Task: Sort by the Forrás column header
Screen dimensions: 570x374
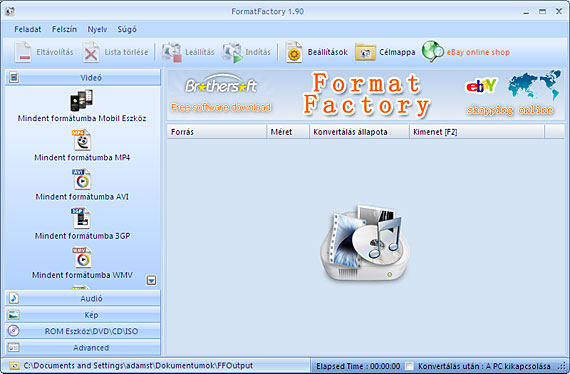Action: click(x=217, y=132)
